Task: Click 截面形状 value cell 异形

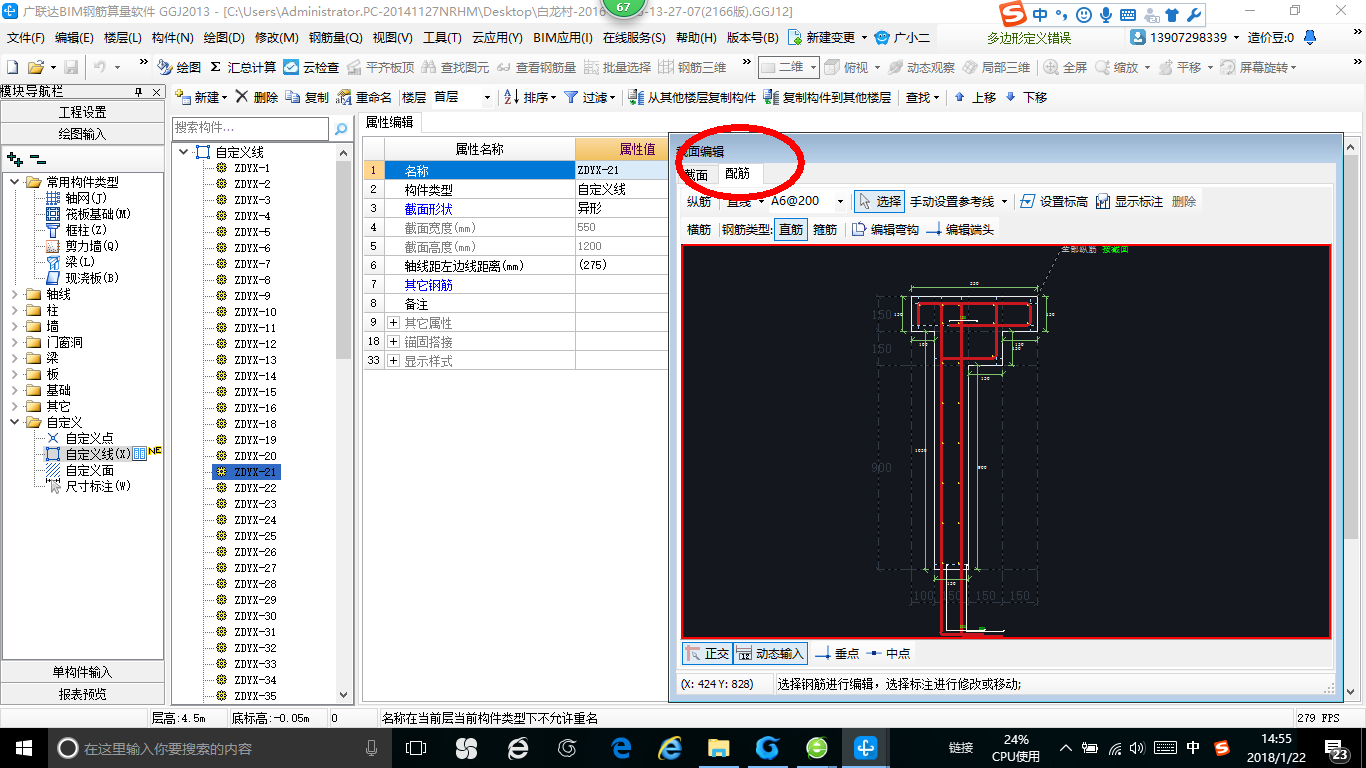Action: (621, 209)
